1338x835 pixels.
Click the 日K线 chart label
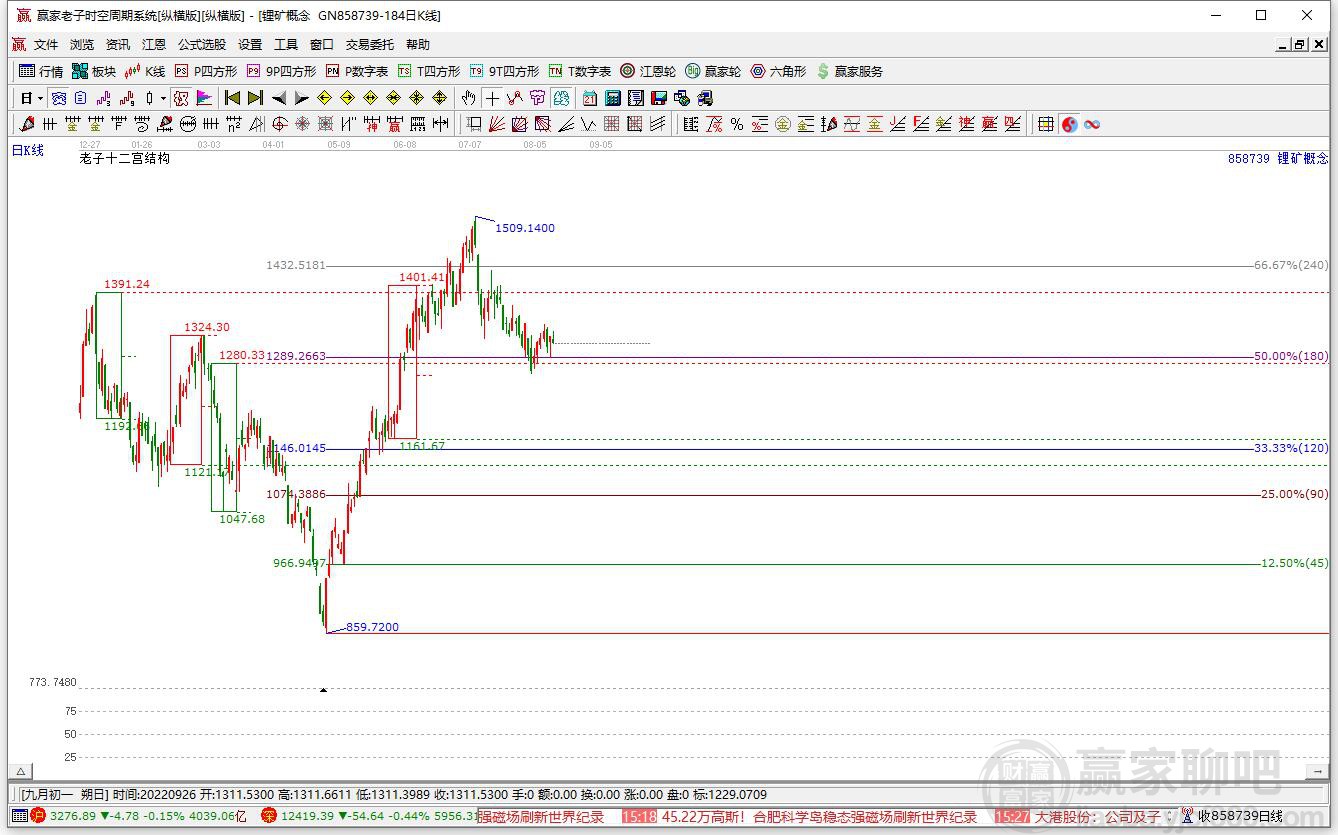(x=28, y=150)
